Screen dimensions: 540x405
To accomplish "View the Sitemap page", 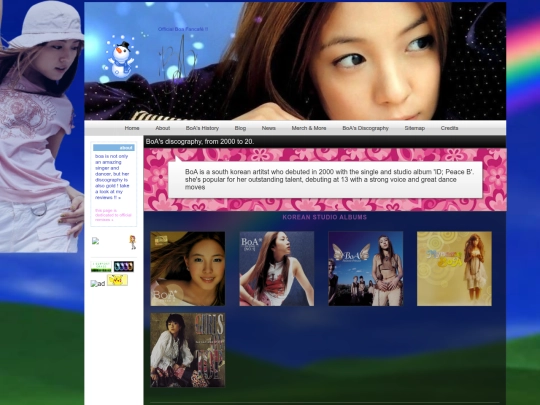I will click(x=415, y=128).
